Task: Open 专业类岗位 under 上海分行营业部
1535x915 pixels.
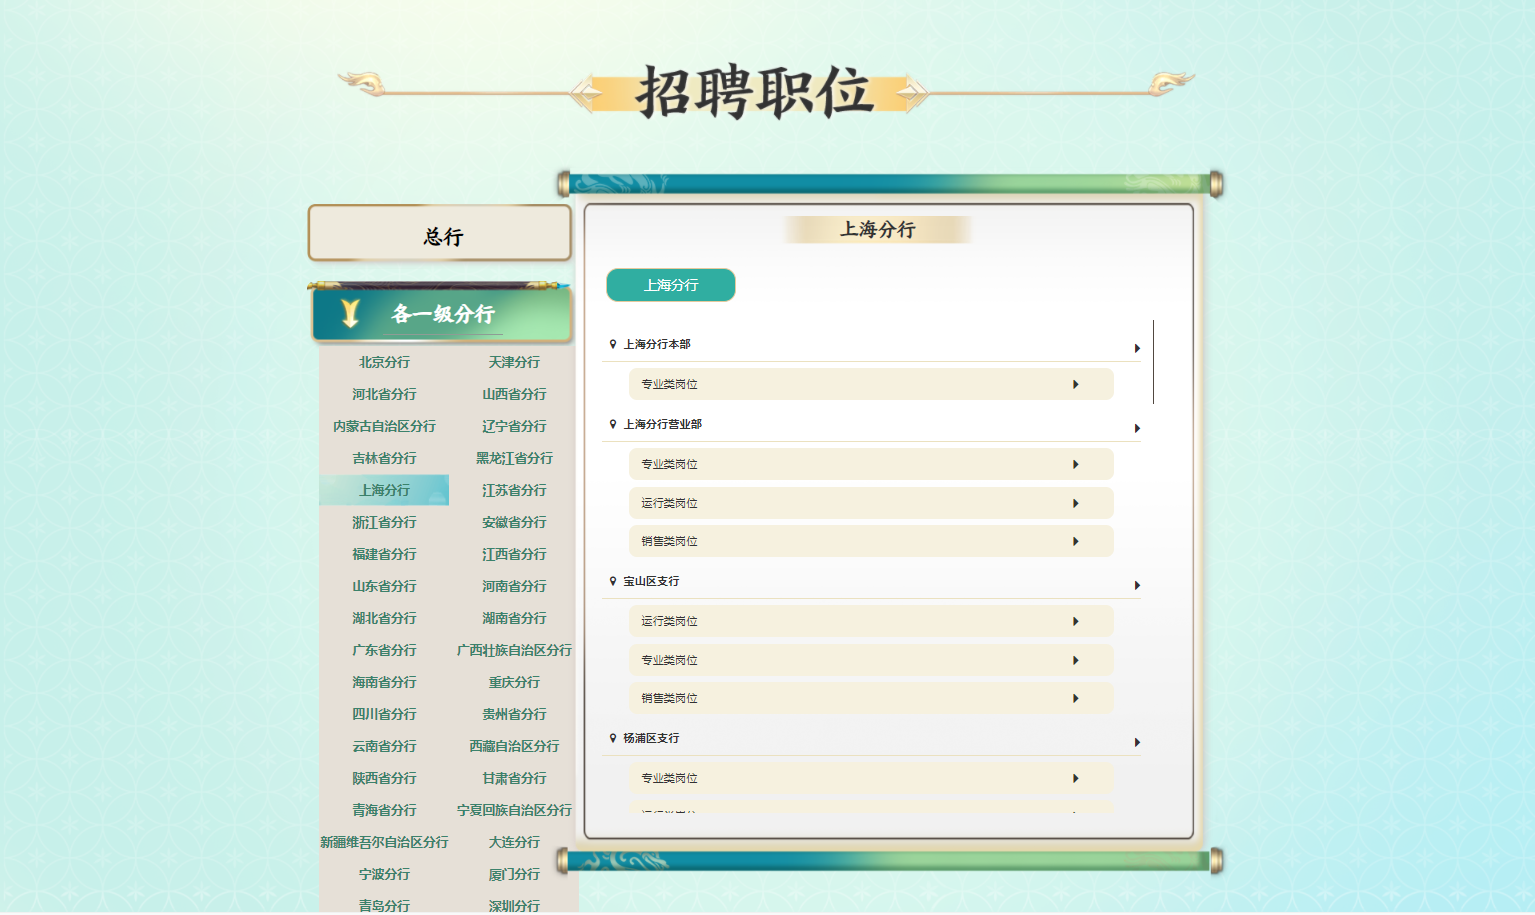Action: click(x=871, y=464)
